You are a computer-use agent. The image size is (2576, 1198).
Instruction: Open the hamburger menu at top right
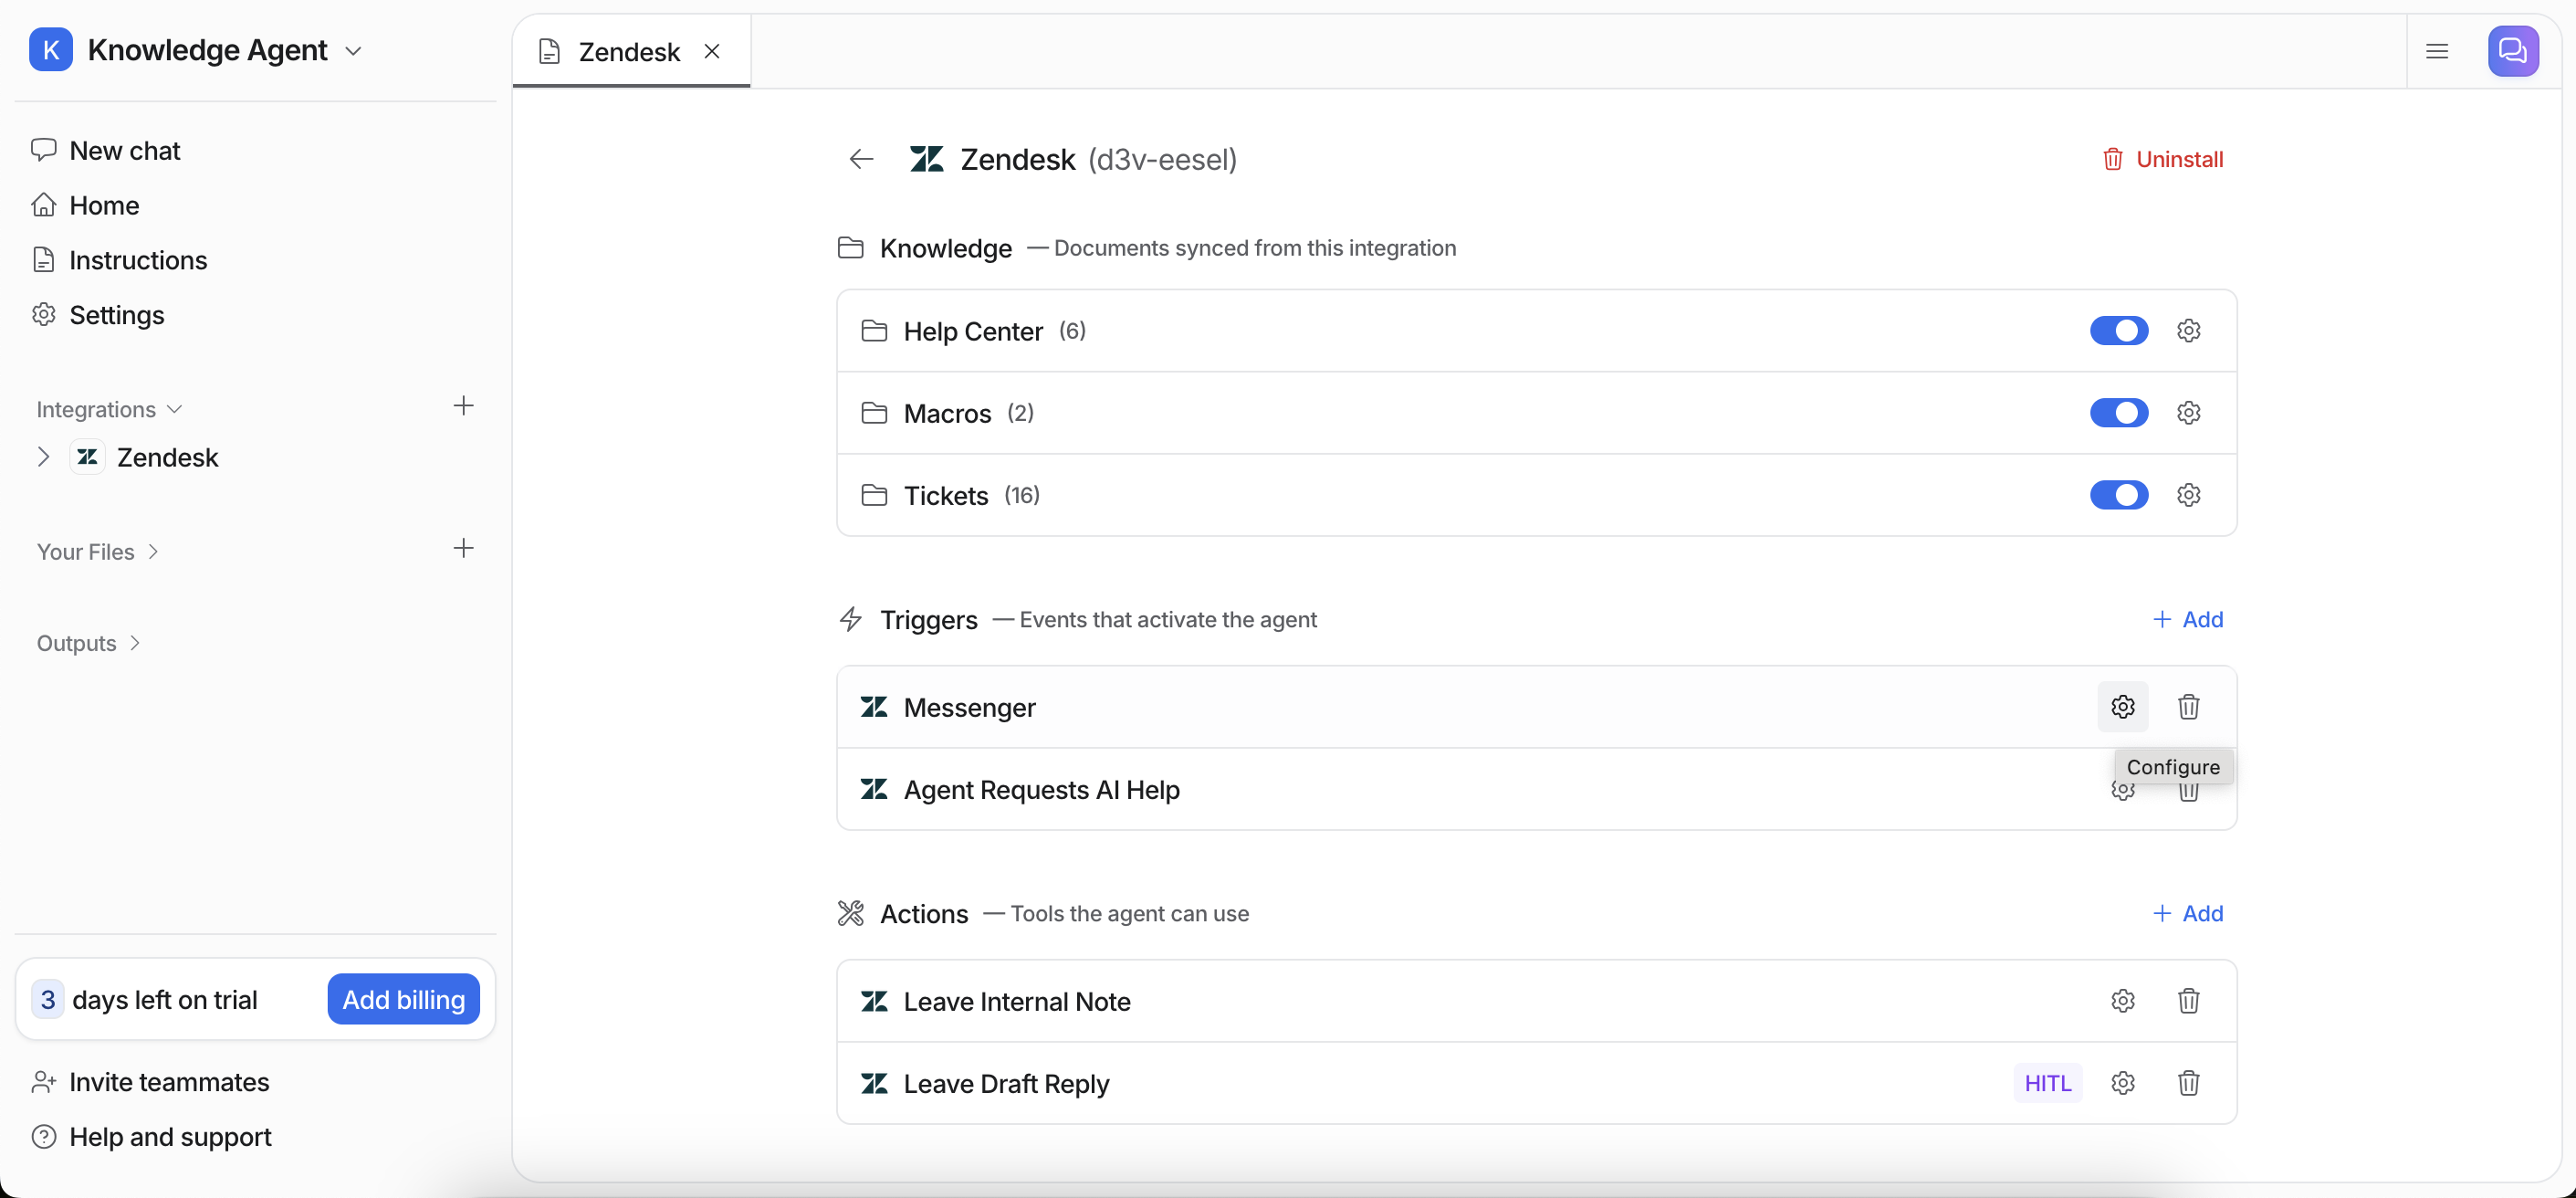pos(2437,51)
